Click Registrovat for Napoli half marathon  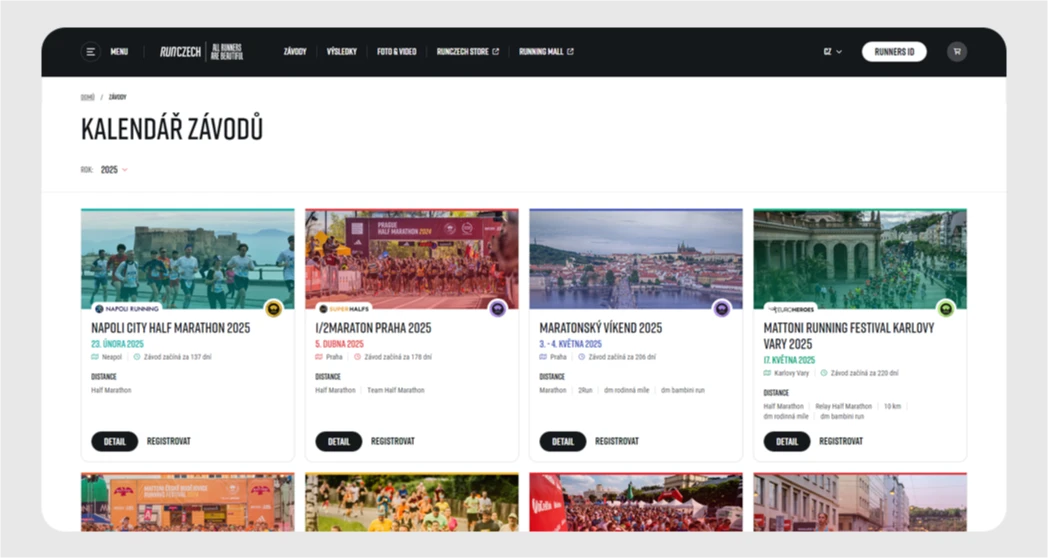[168, 441]
